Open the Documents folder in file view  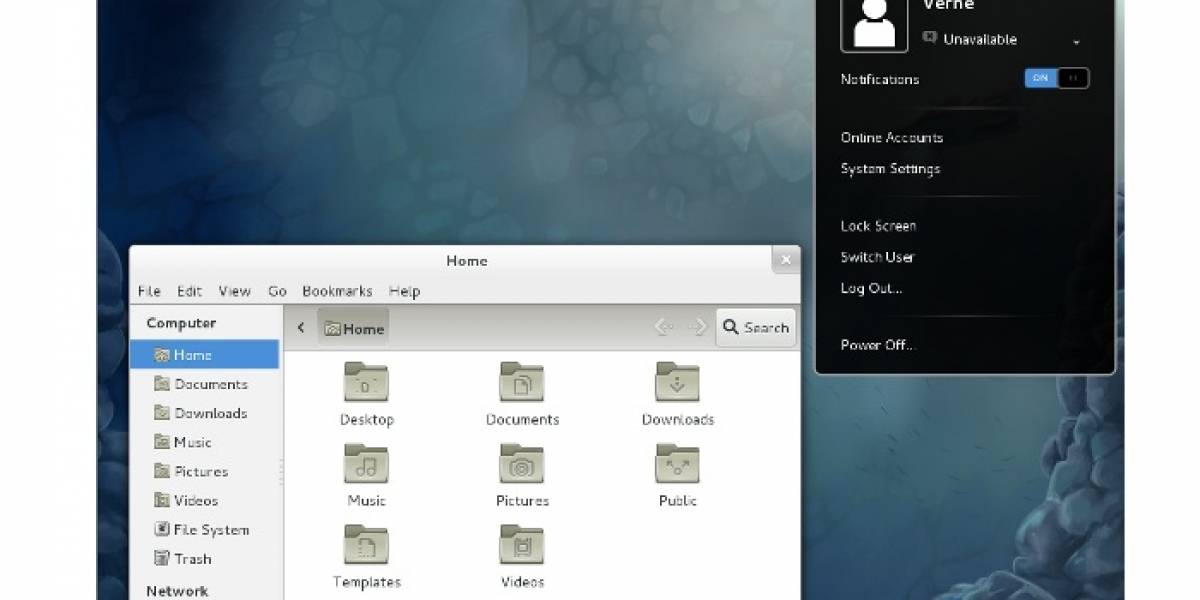(x=522, y=383)
